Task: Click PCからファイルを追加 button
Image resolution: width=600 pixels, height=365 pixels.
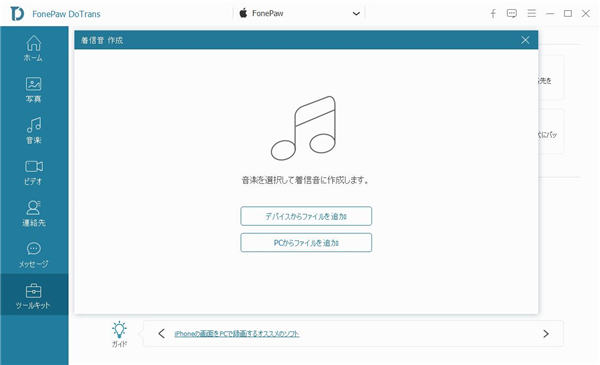Action: (x=306, y=243)
